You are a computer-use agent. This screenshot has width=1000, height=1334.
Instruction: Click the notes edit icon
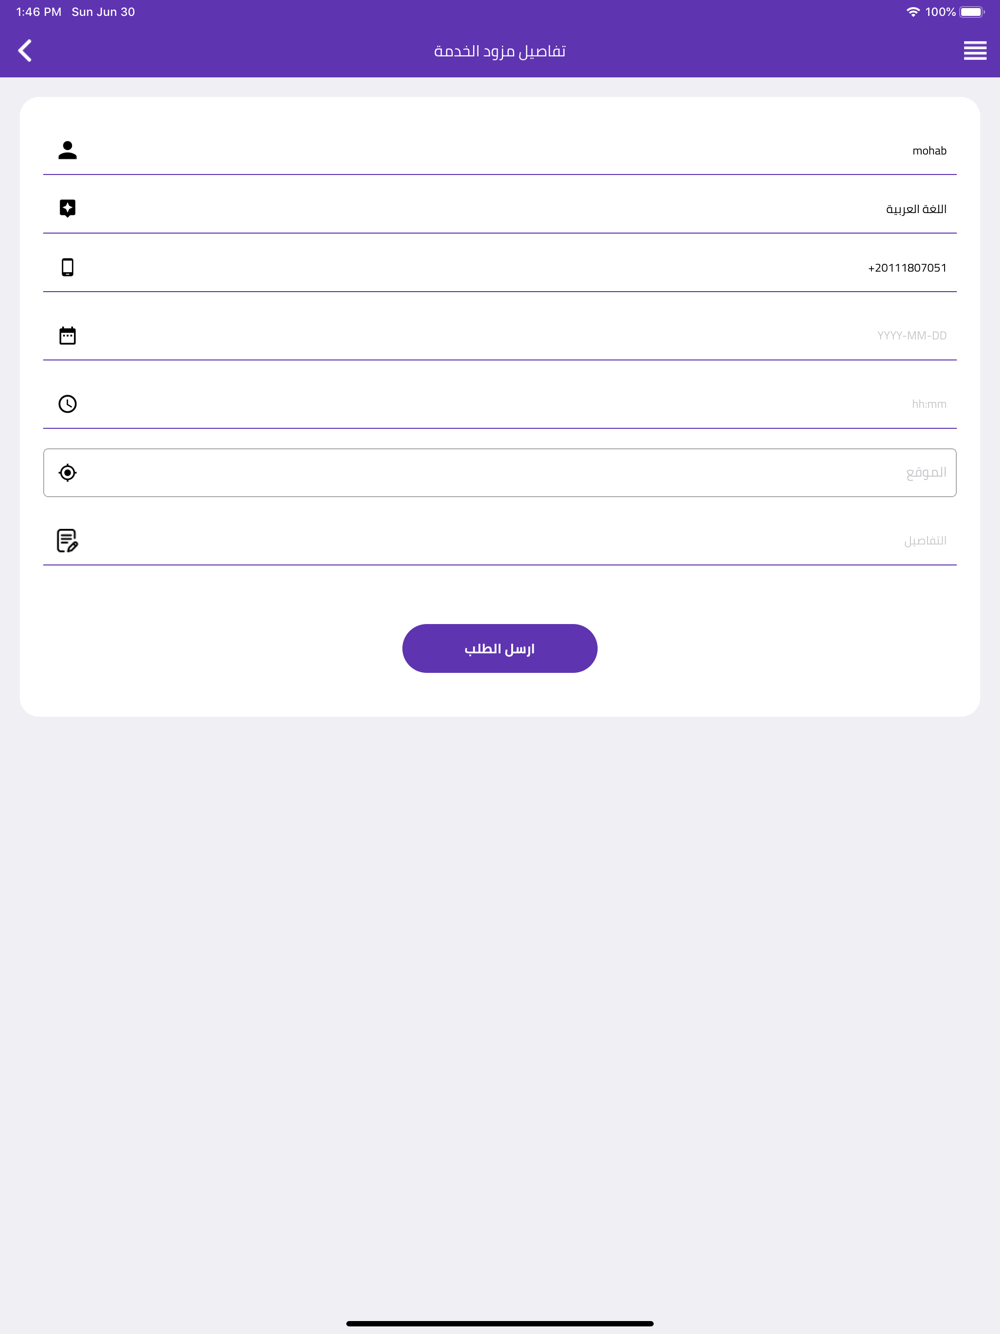(67, 541)
